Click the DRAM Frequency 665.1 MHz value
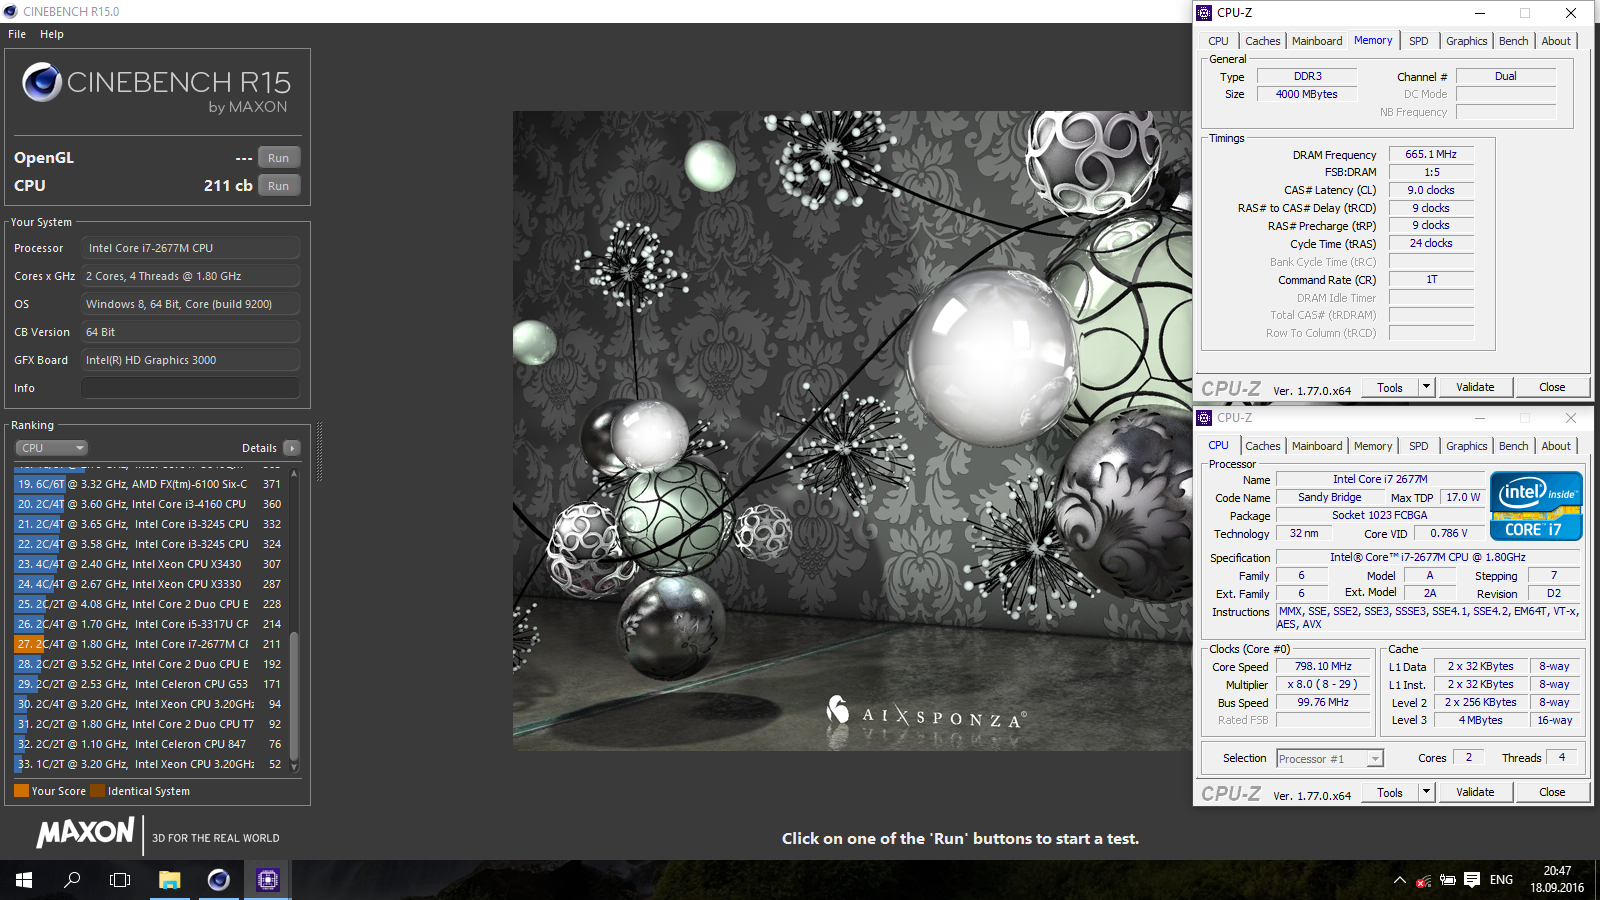Viewport: 1600px width, 900px height. (x=1431, y=154)
